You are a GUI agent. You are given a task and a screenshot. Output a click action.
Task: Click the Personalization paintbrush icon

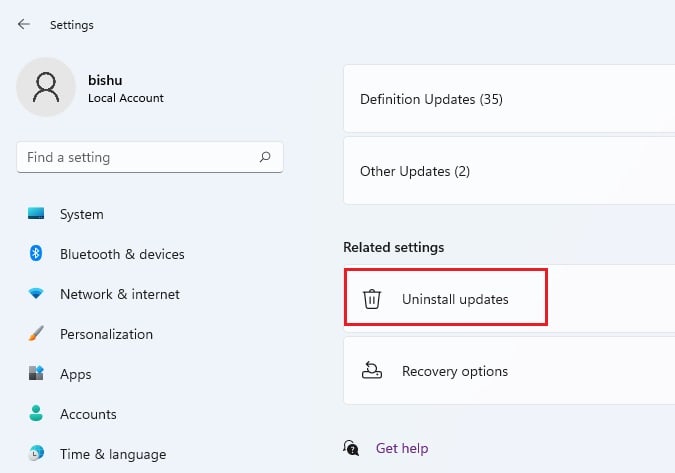click(36, 334)
